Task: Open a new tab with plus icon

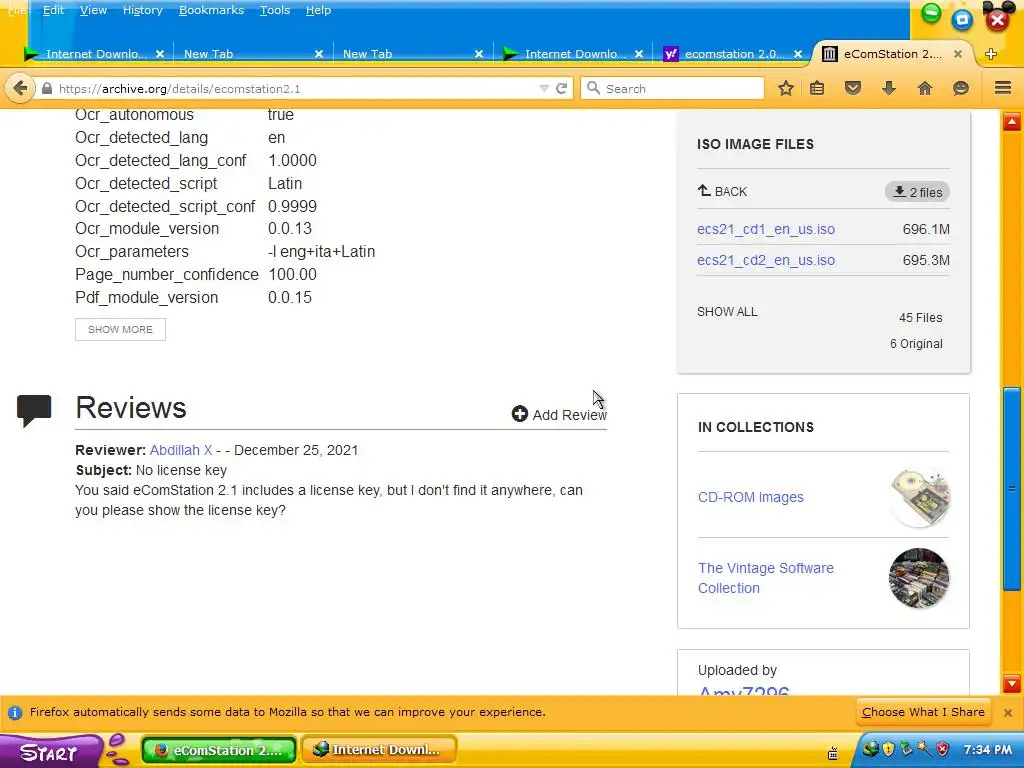Action: point(991,54)
